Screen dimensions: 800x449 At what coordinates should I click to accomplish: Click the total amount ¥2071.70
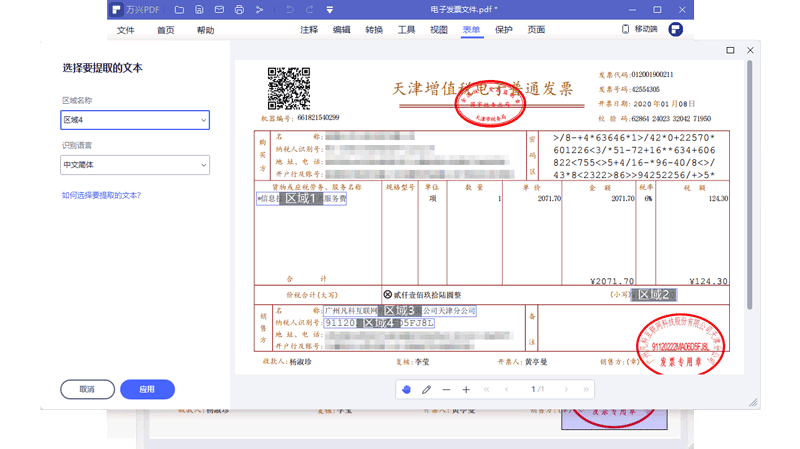(612, 281)
